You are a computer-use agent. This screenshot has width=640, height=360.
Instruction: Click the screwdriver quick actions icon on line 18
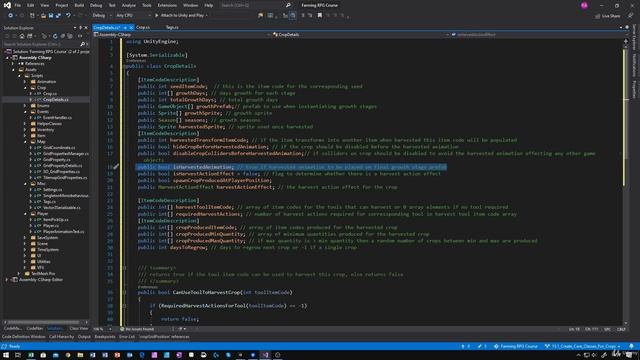(116, 167)
